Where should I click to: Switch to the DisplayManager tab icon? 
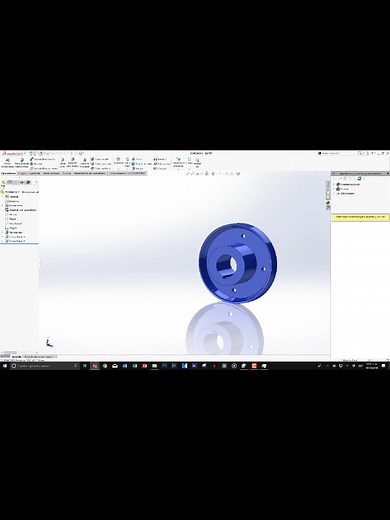[28, 182]
